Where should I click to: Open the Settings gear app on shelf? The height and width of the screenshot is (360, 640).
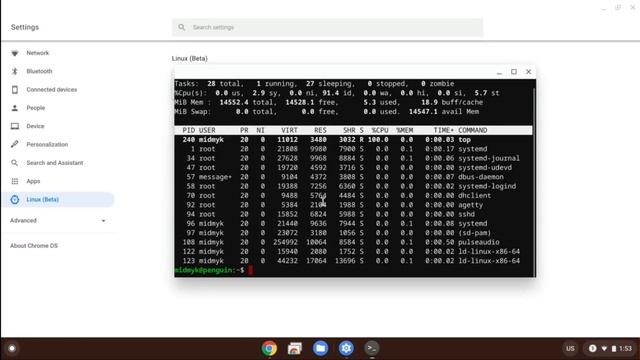pos(346,348)
